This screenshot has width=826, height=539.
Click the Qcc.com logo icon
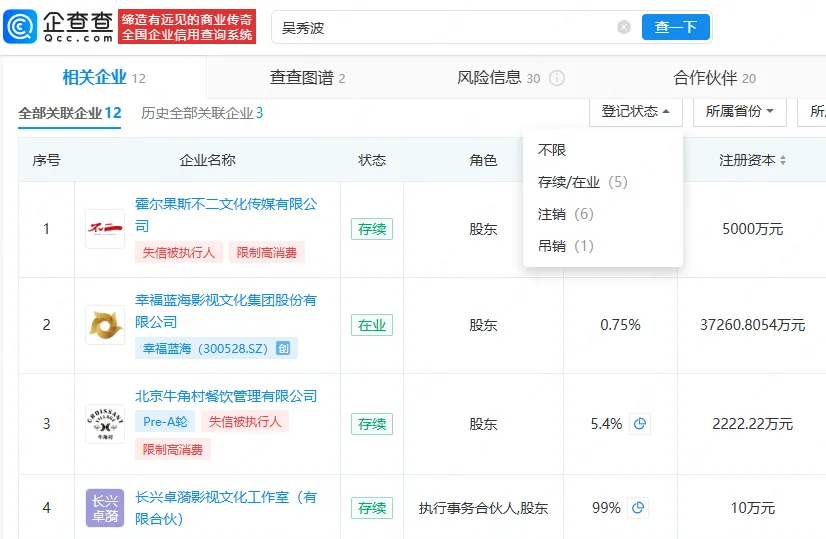click(20, 26)
